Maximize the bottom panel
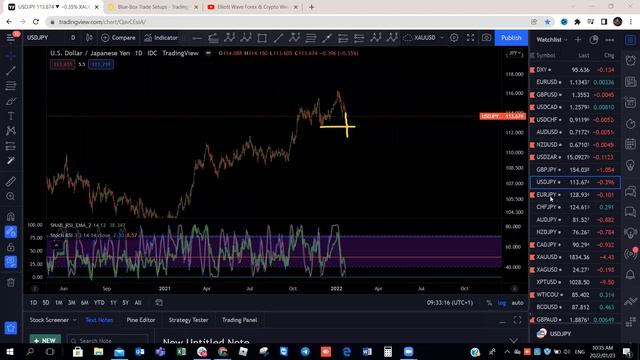This screenshot has height=360, width=640. pos(517,320)
